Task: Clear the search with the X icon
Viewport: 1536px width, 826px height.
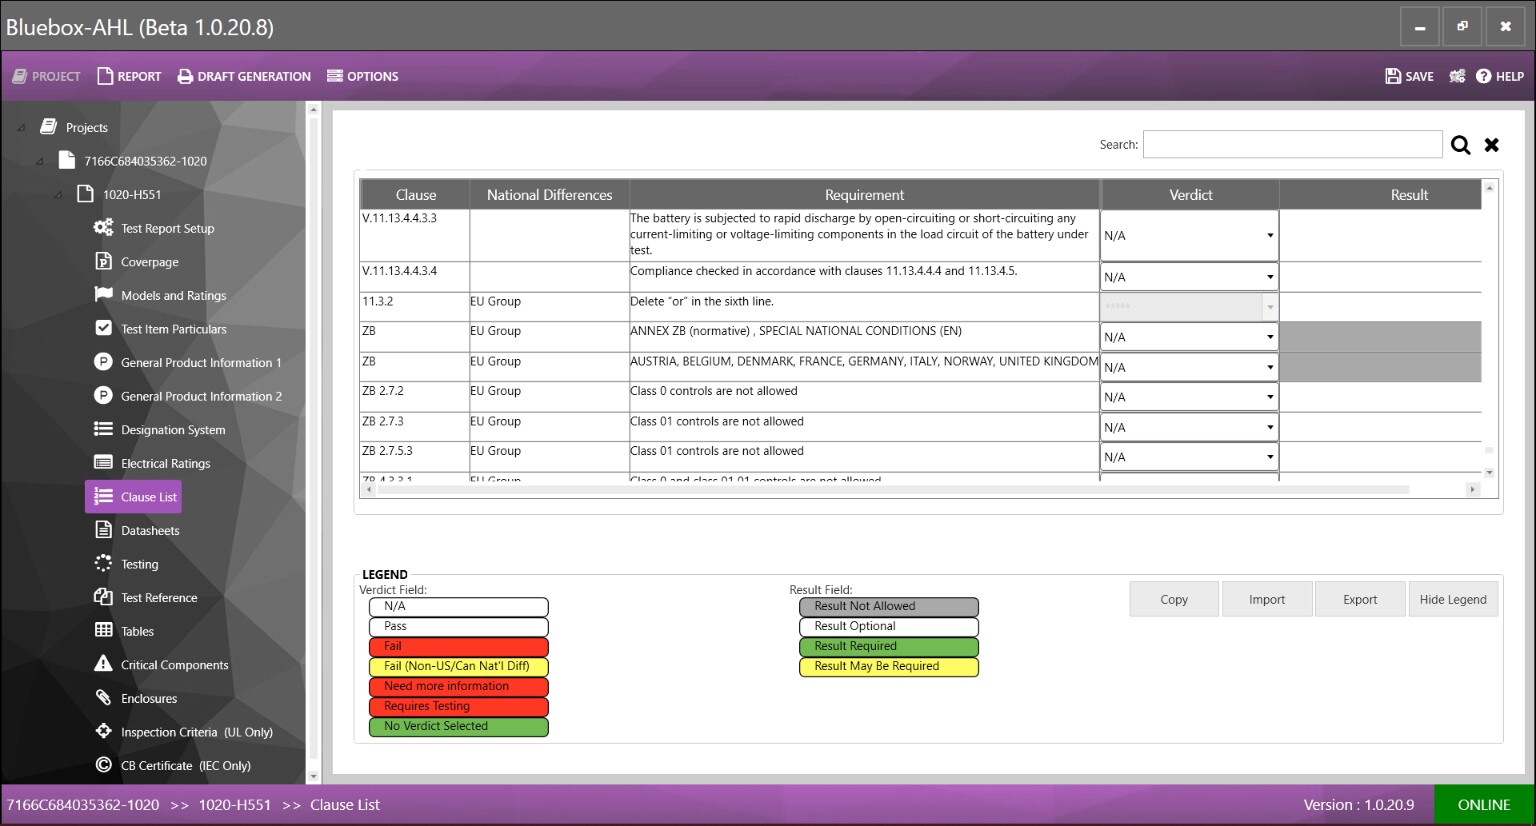Action: 1491,144
